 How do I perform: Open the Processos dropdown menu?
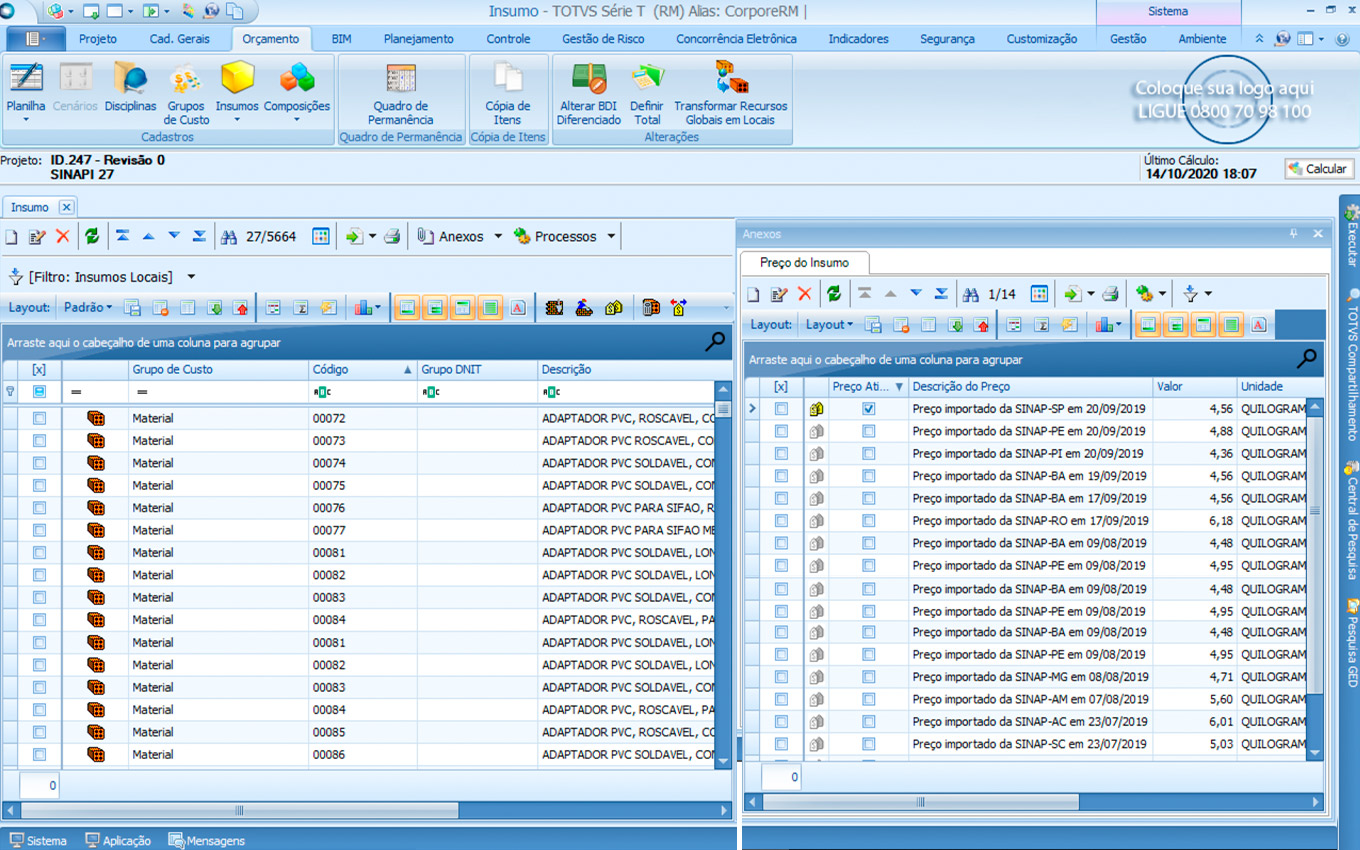coord(609,237)
